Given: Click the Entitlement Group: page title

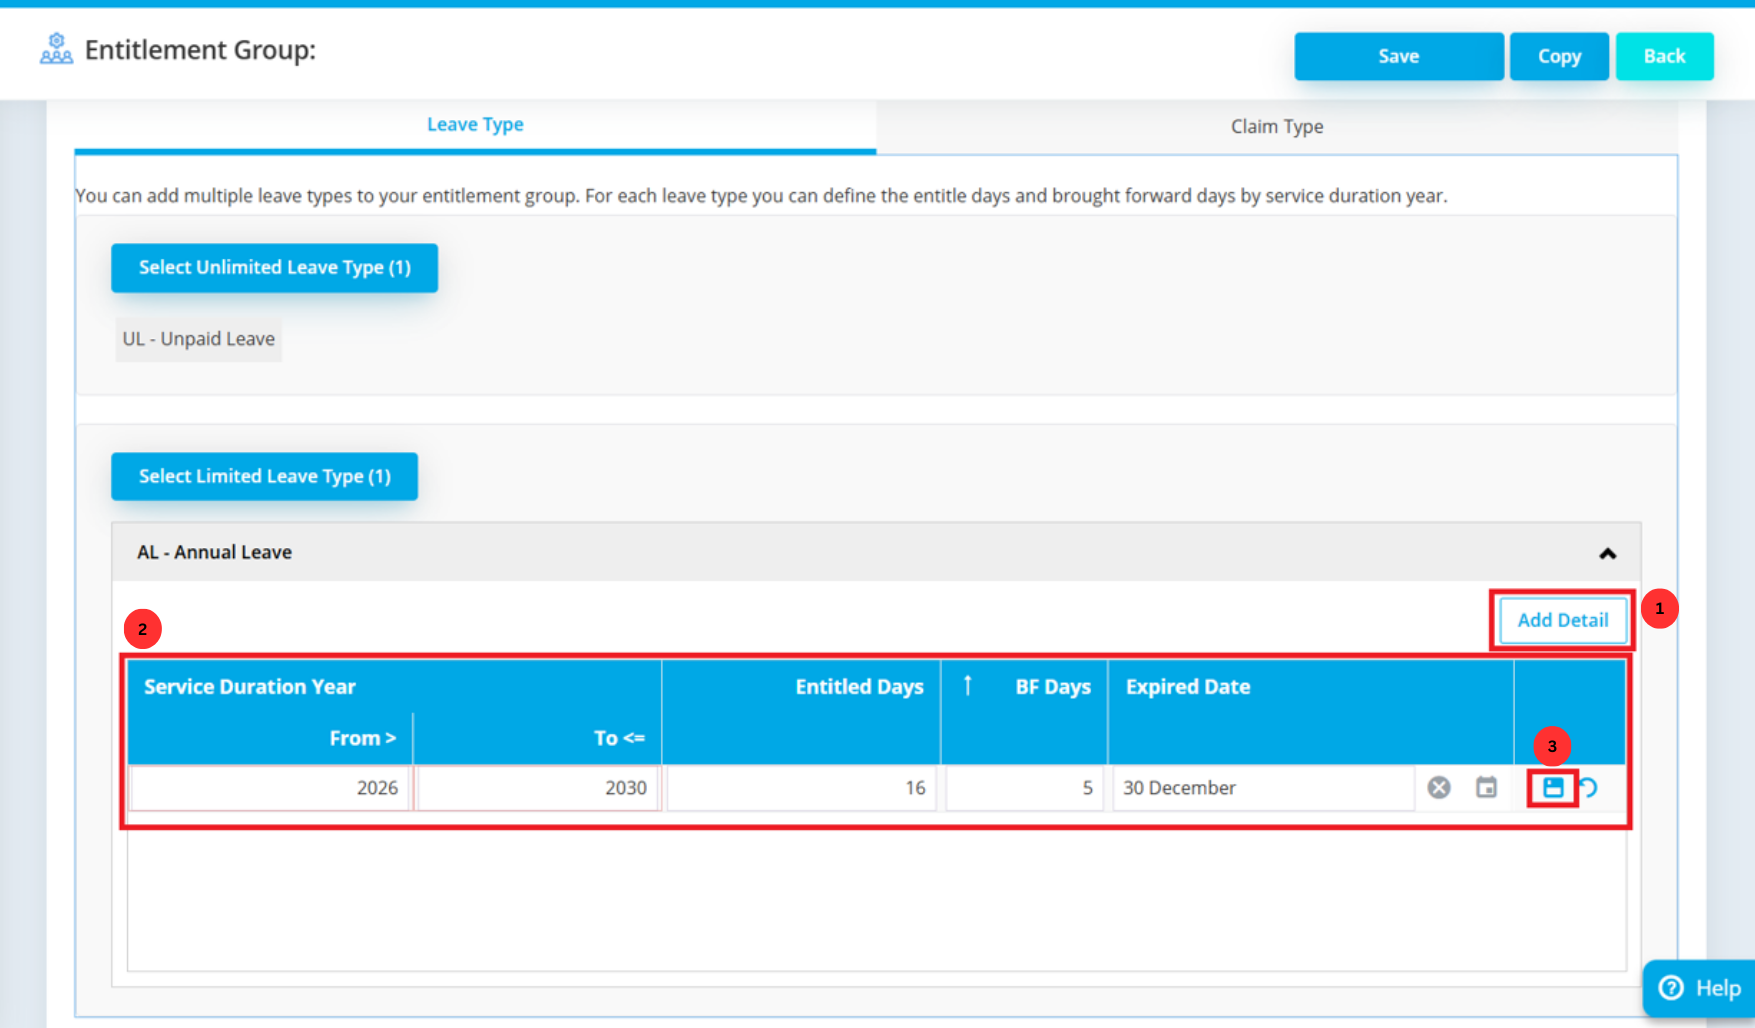Looking at the screenshot, I should click(x=200, y=50).
